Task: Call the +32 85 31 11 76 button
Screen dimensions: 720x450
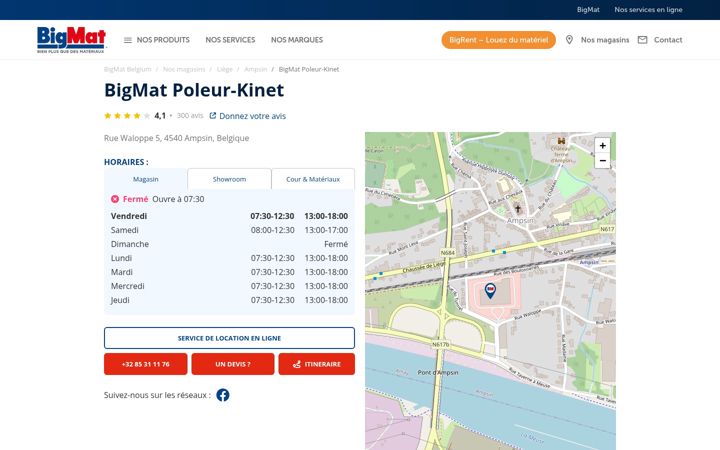Action: 146,364
